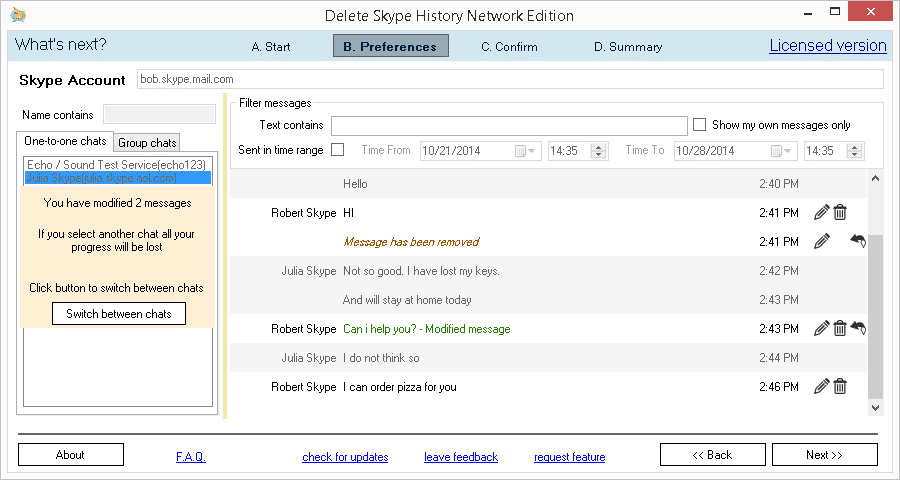Focus the Name contains field
Viewport: 900px width, 480px height.
(160, 114)
